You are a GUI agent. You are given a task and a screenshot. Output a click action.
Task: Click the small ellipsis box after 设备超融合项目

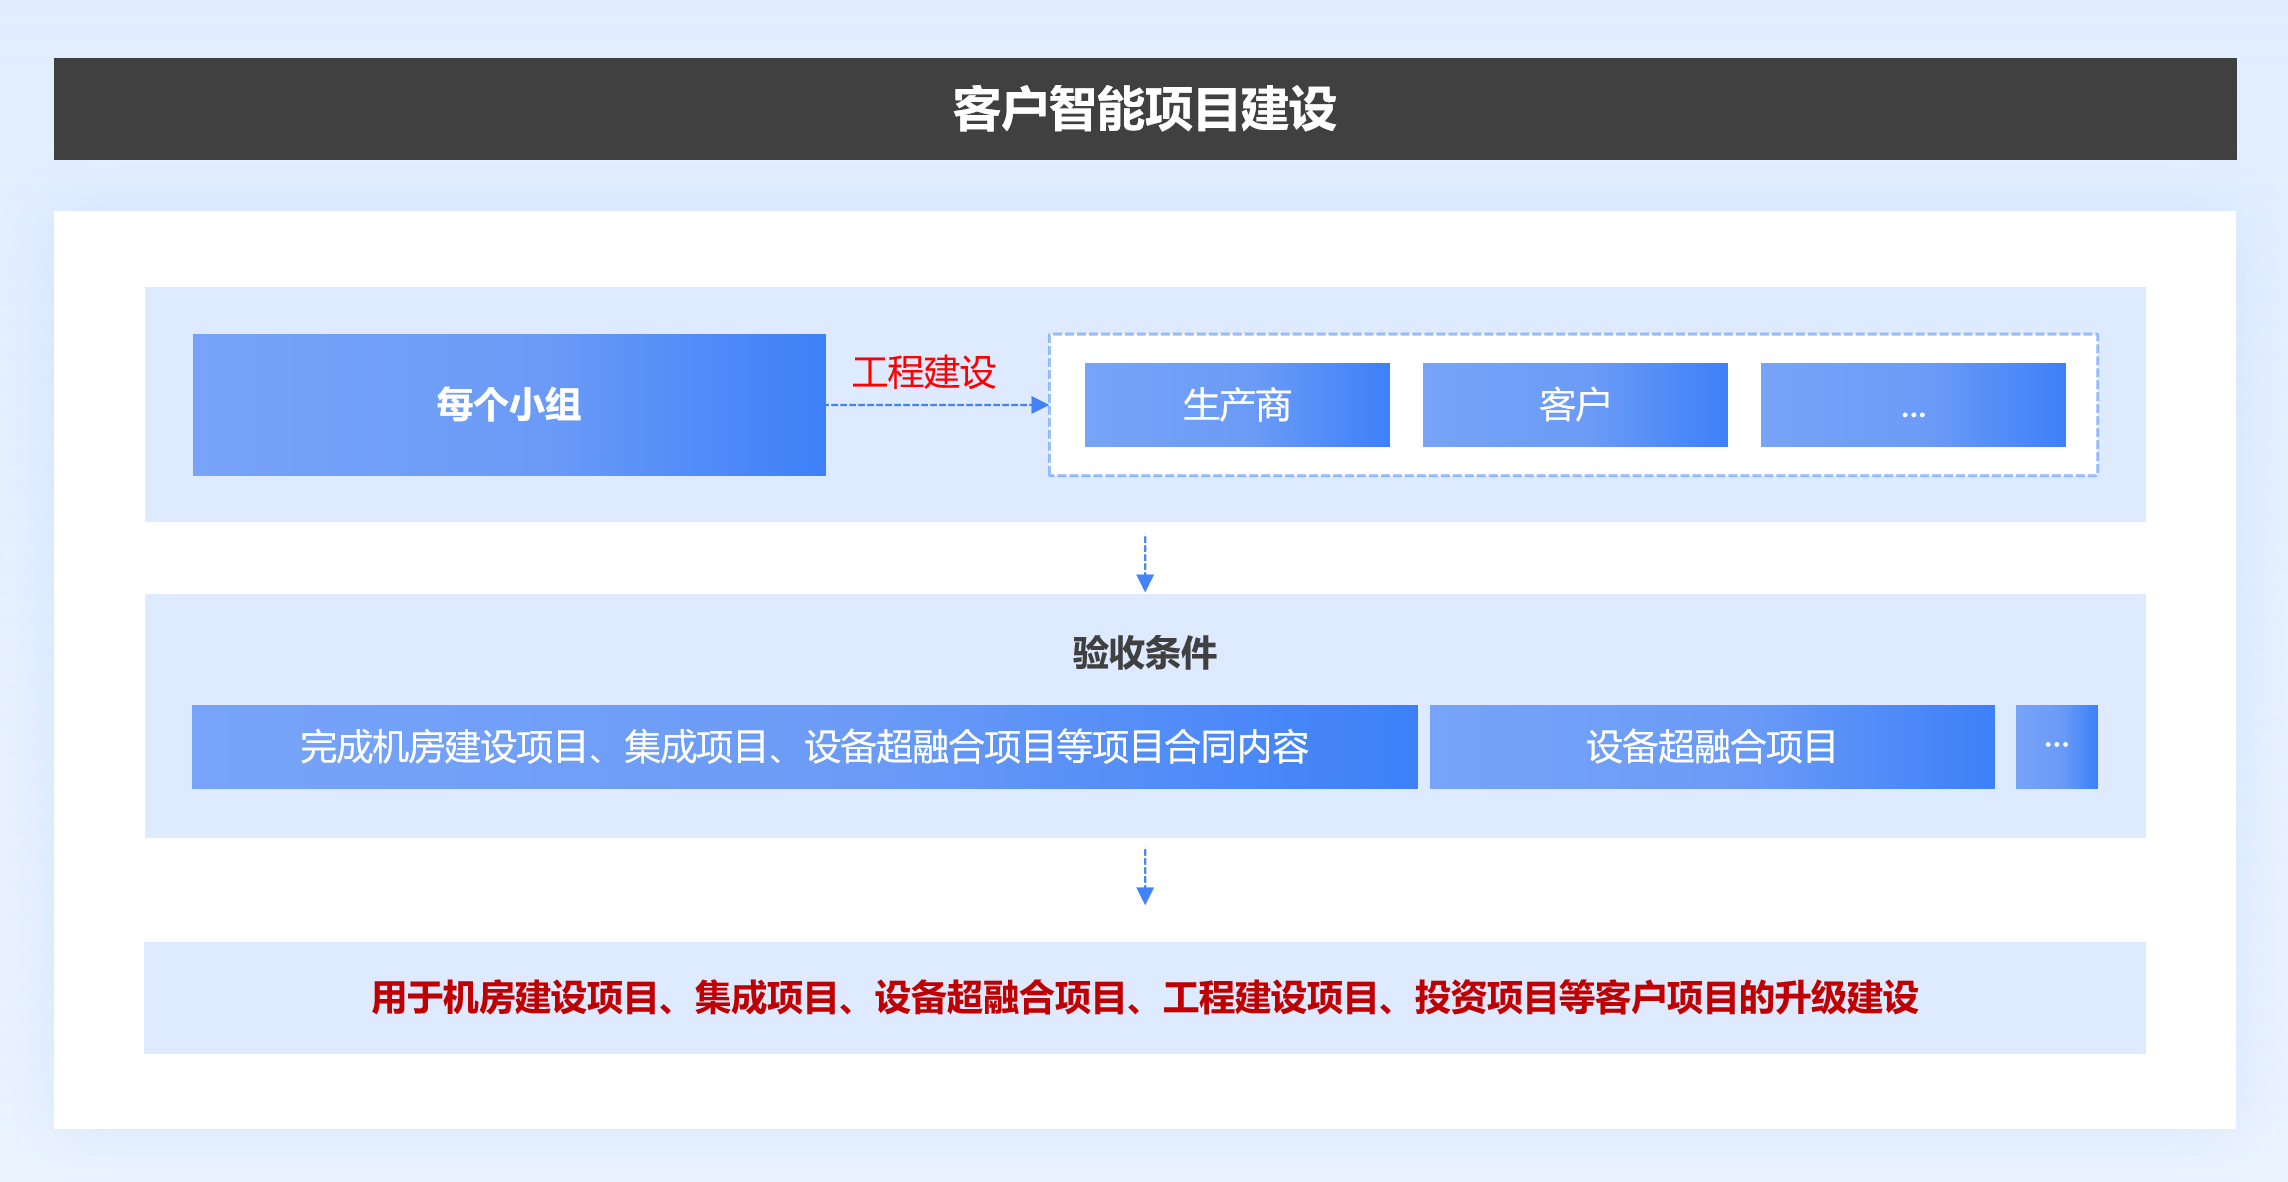(x=2056, y=747)
